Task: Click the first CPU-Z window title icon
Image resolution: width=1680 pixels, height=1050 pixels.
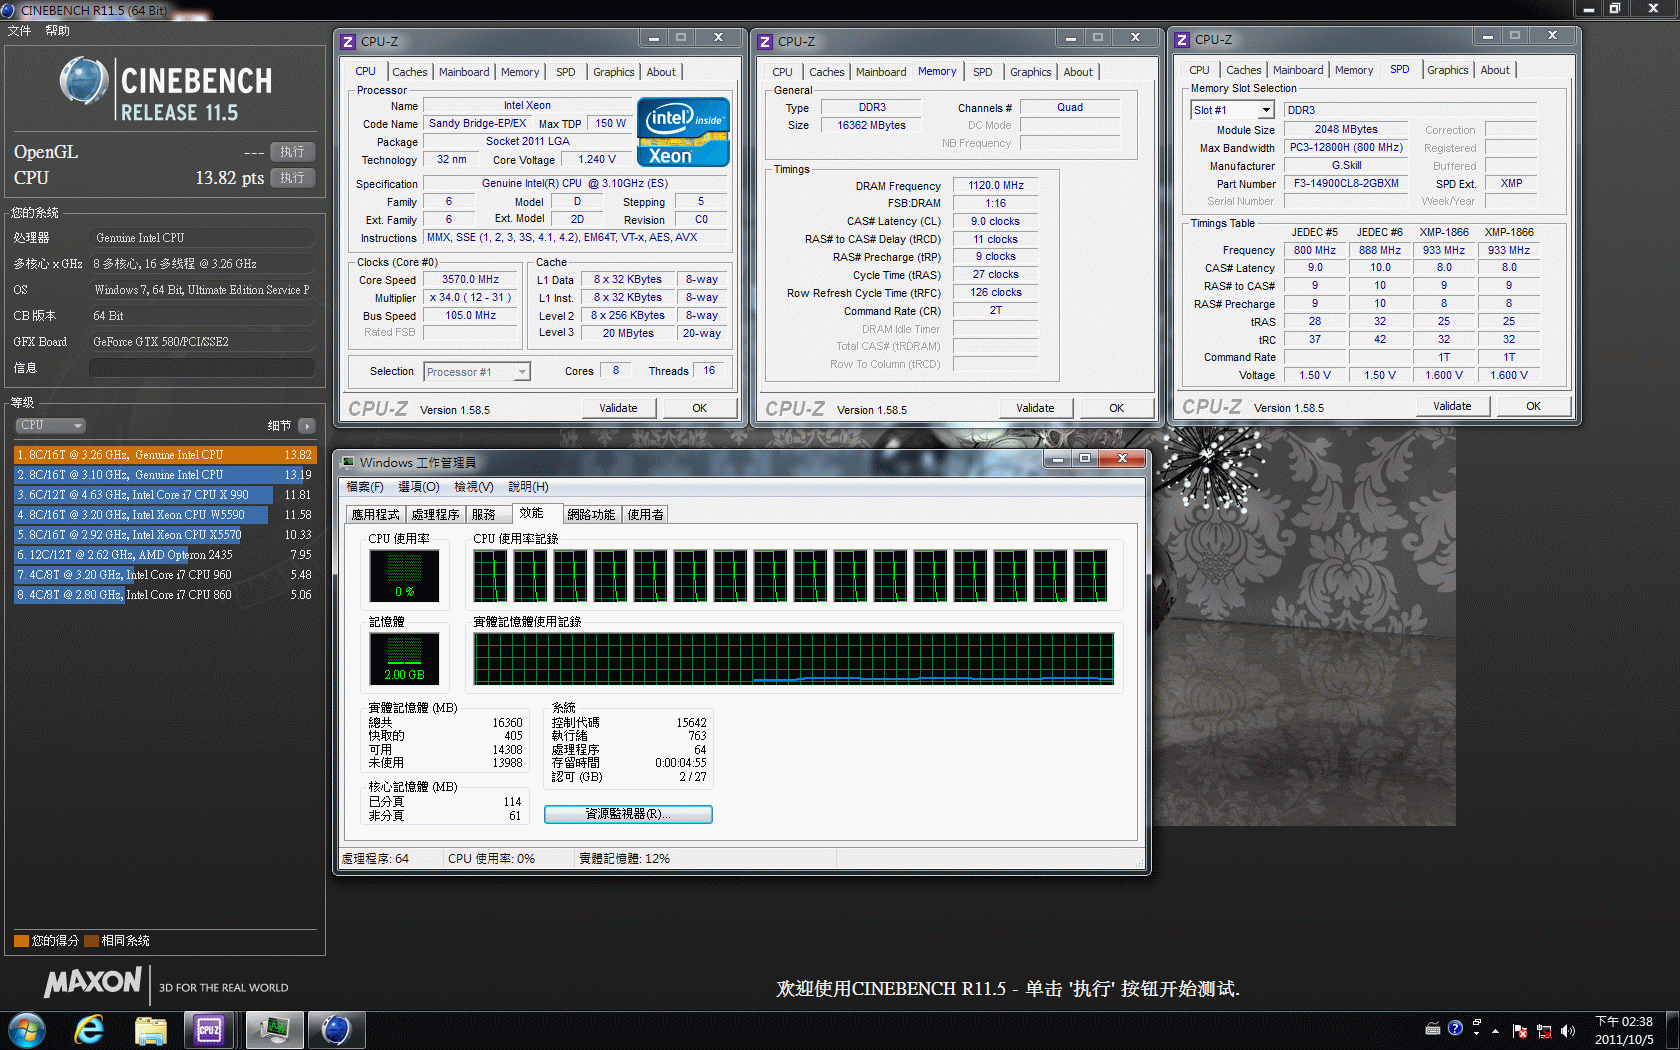Action: 348,42
